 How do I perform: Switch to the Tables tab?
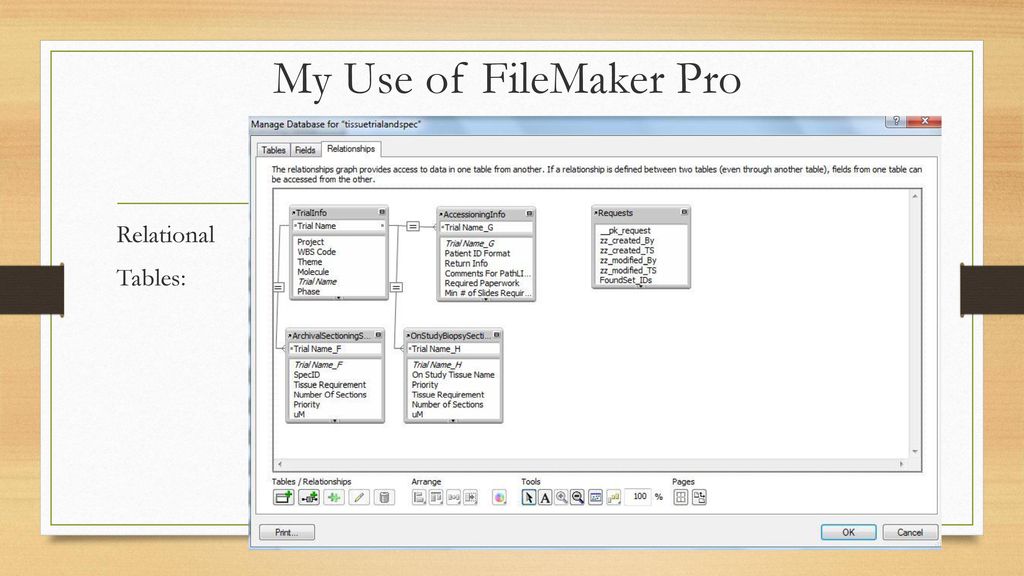(x=273, y=150)
